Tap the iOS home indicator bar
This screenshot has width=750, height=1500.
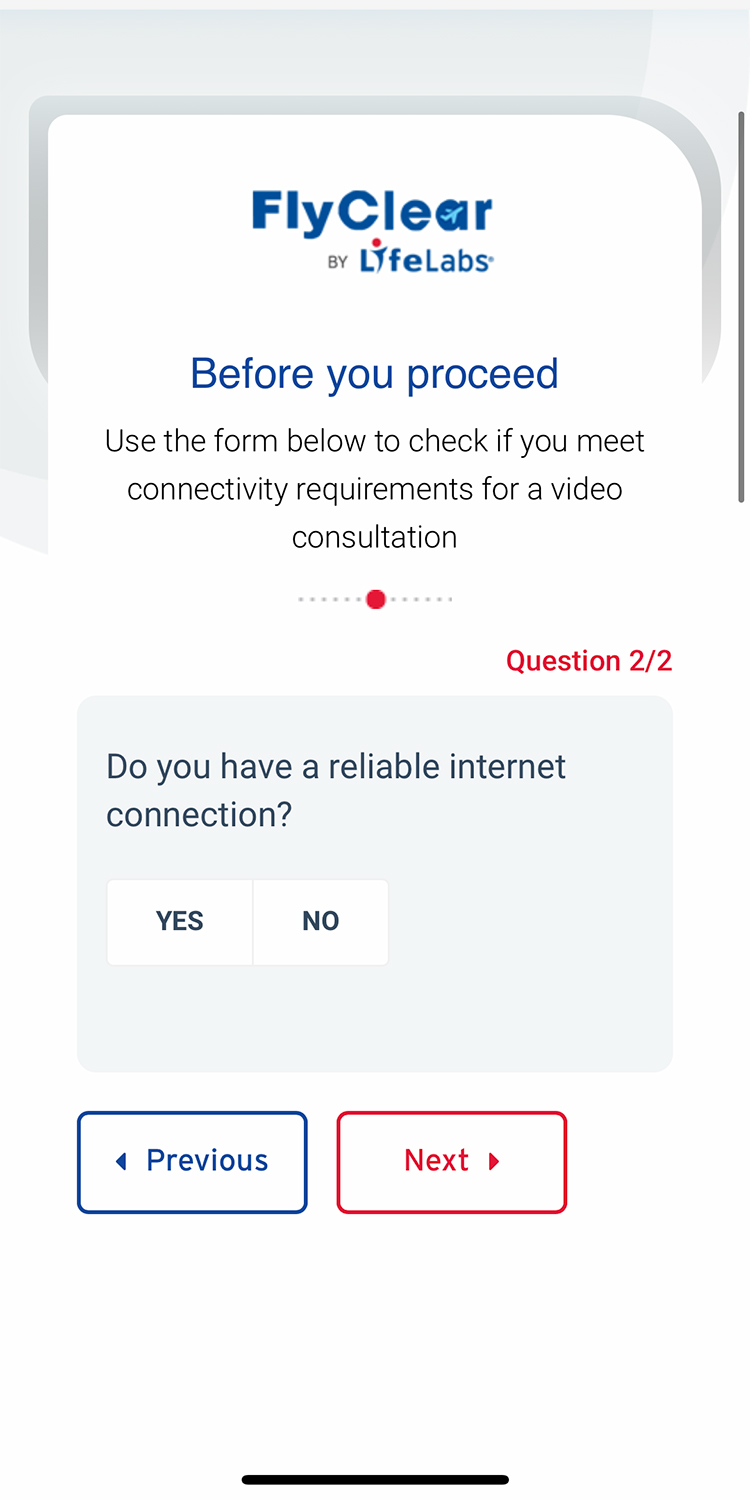(x=375, y=1479)
